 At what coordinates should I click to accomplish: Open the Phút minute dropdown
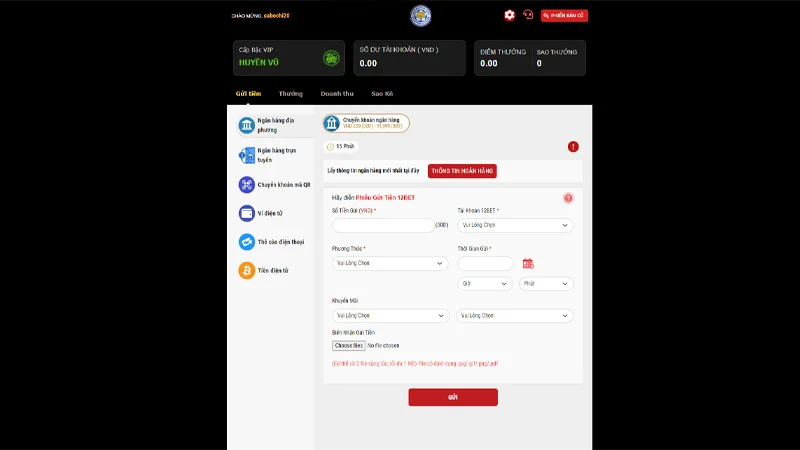pos(546,284)
